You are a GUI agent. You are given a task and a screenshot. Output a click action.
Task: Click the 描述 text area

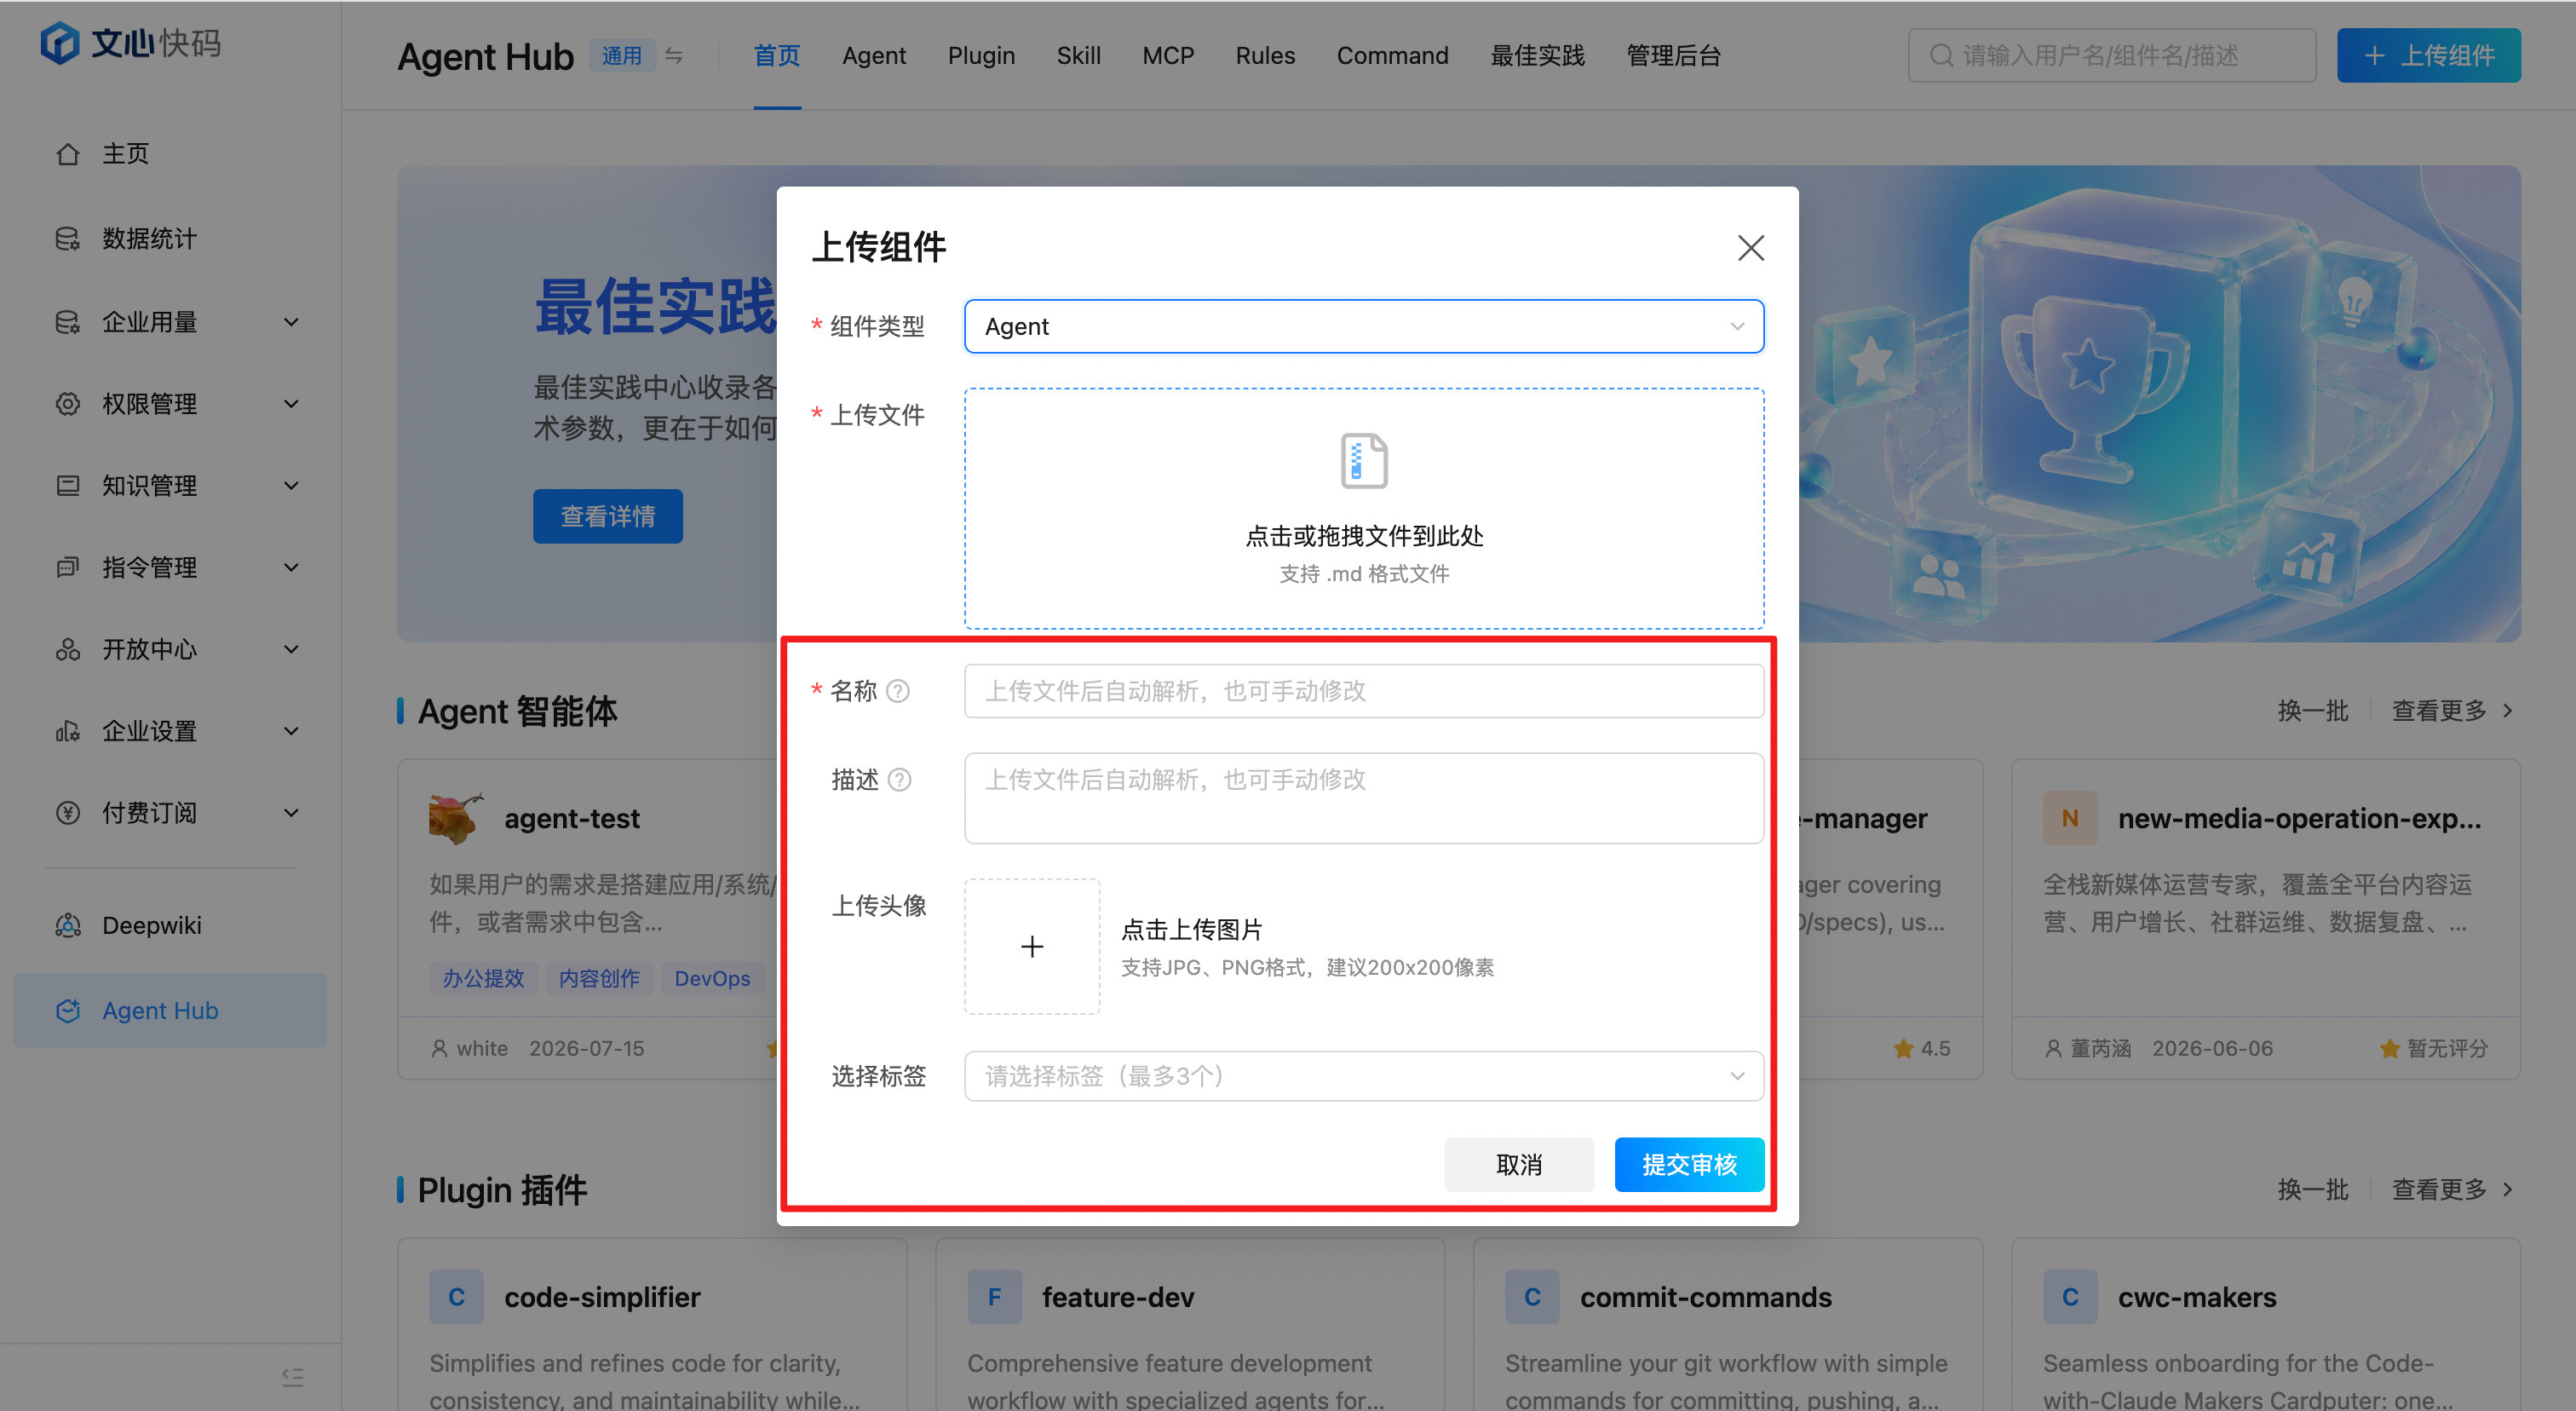tap(1364, 798)
